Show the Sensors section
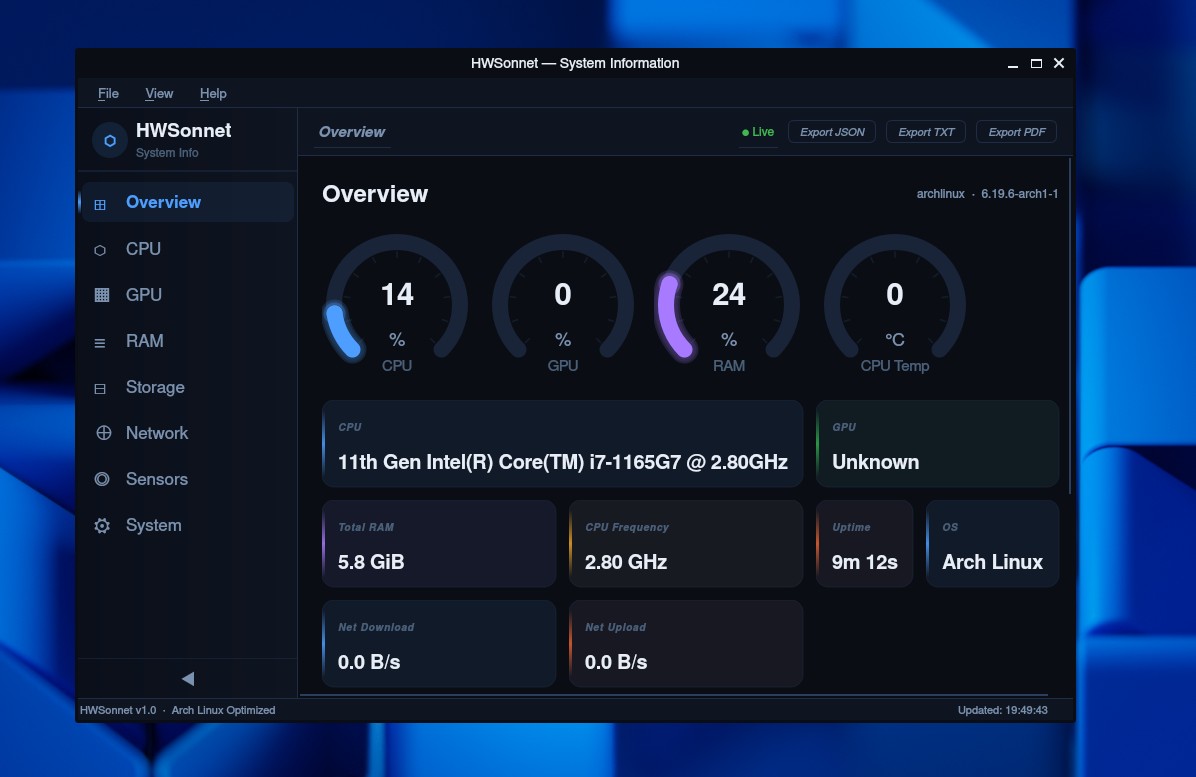Screen dimensions: 1196x777 (188, 479)
